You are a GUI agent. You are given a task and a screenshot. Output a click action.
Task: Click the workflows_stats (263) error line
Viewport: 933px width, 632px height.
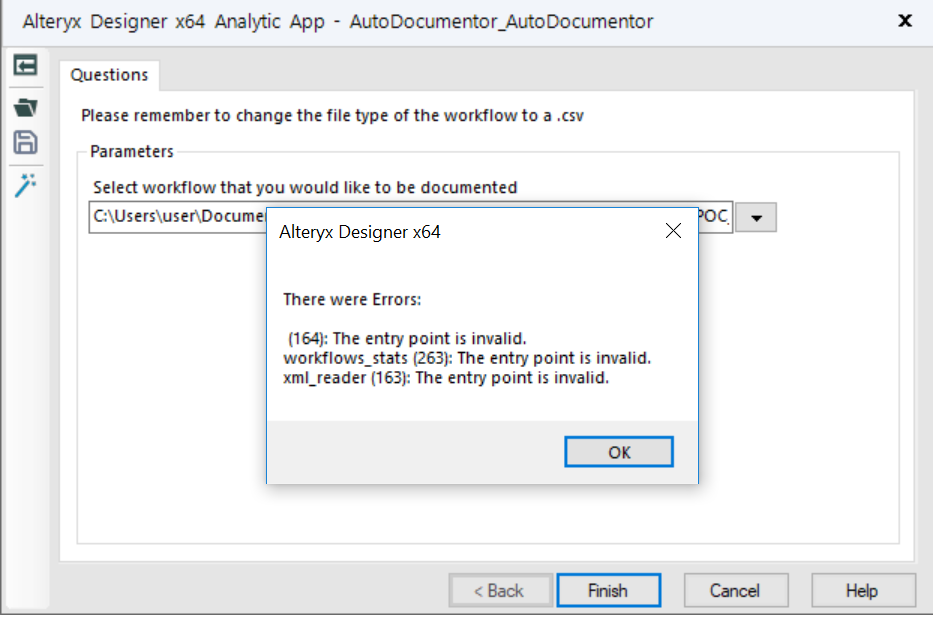[467, 358]
